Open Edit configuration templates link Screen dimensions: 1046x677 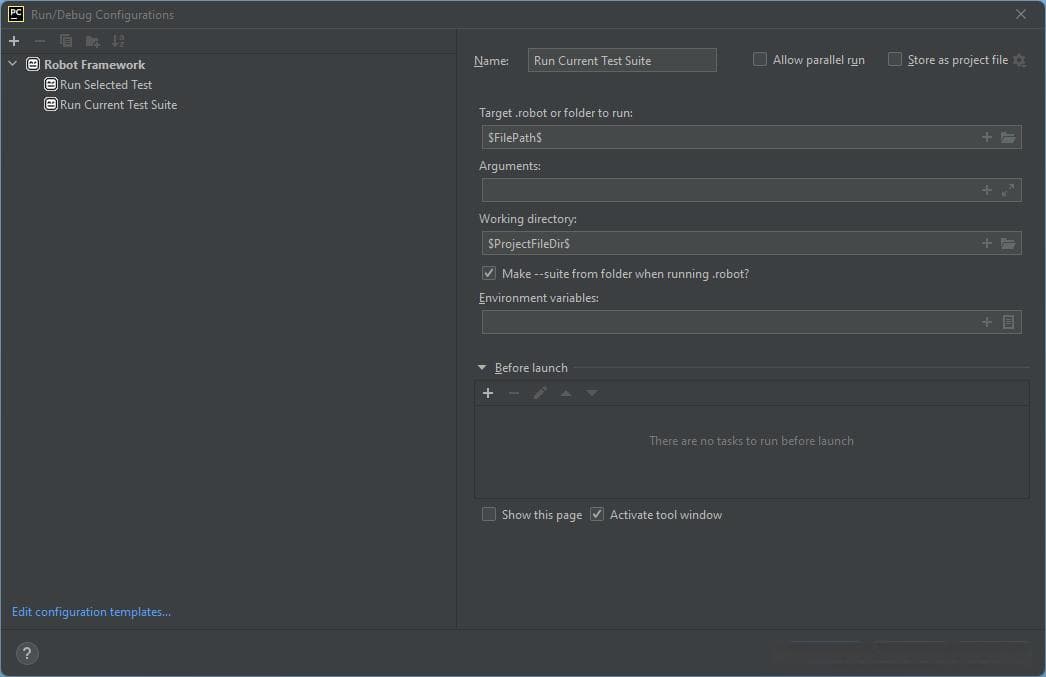click(x=91, y=612)
